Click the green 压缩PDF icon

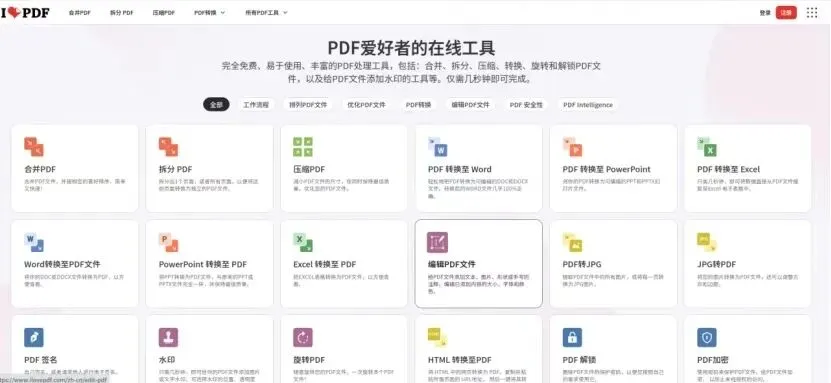click(303, 147)
